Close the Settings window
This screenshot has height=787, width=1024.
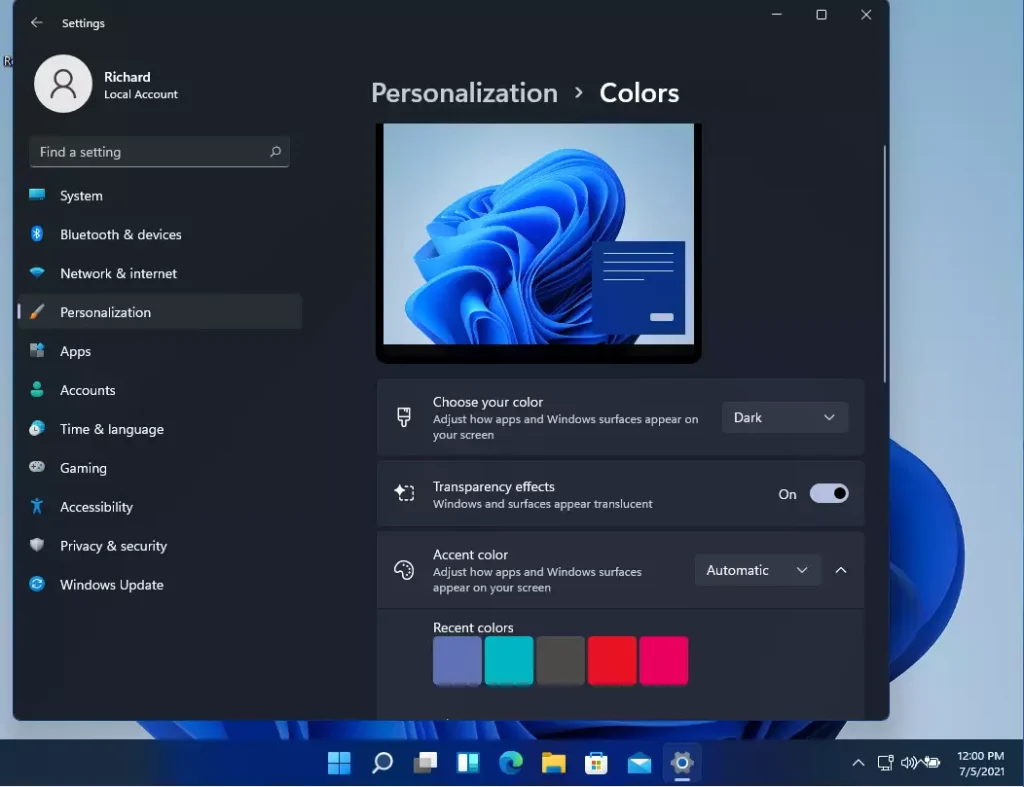[866, 14]
